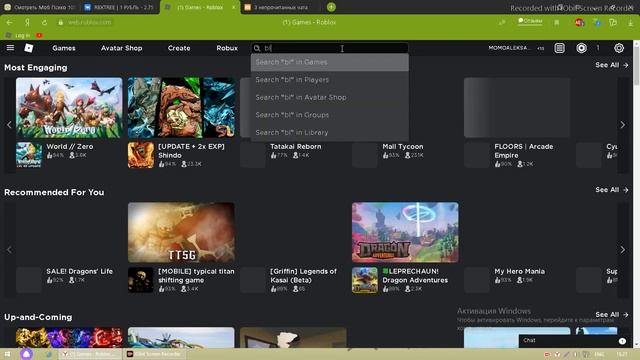Show previous games in Recommended For You

(x=9, y=249)
